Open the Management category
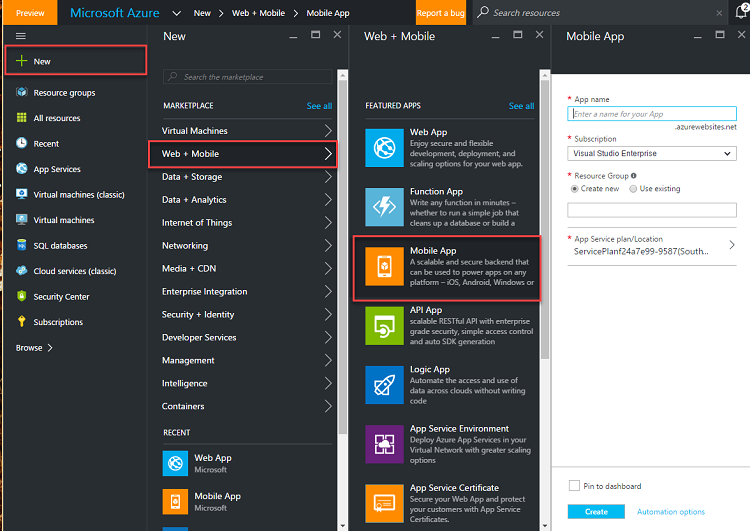The height and width of the screenshot is (531, 750). point(247,360)
